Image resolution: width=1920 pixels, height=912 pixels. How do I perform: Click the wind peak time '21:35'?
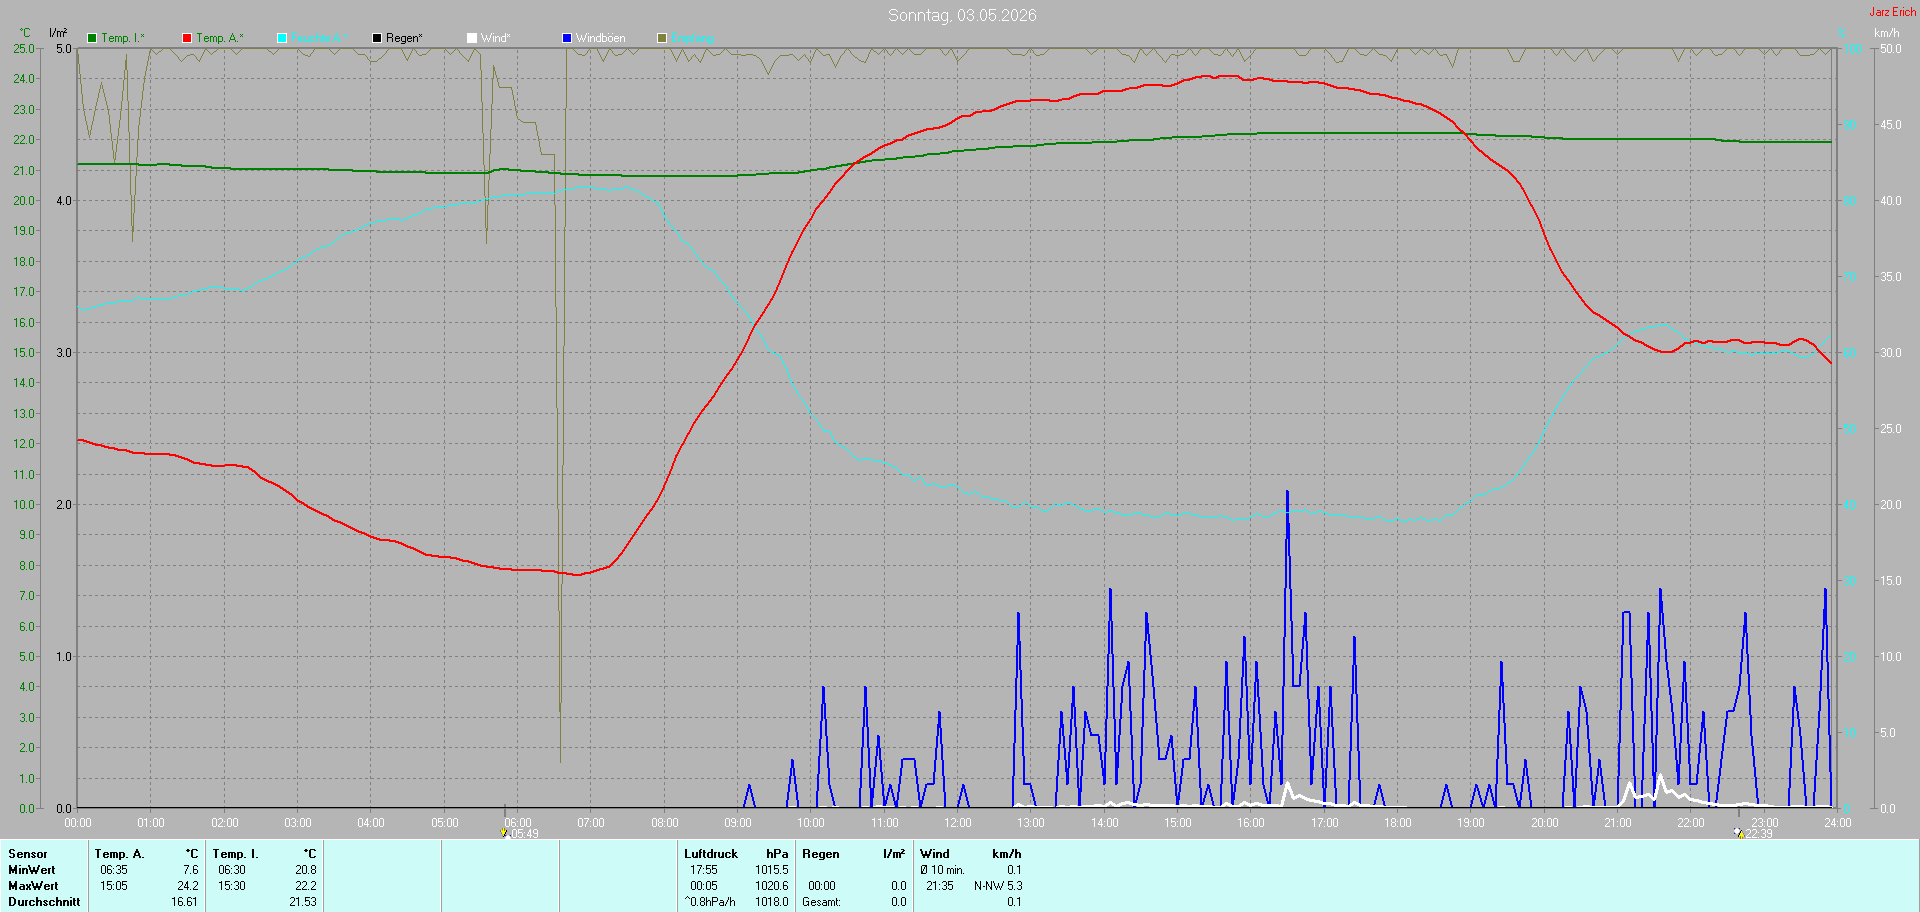pos(940,886)
